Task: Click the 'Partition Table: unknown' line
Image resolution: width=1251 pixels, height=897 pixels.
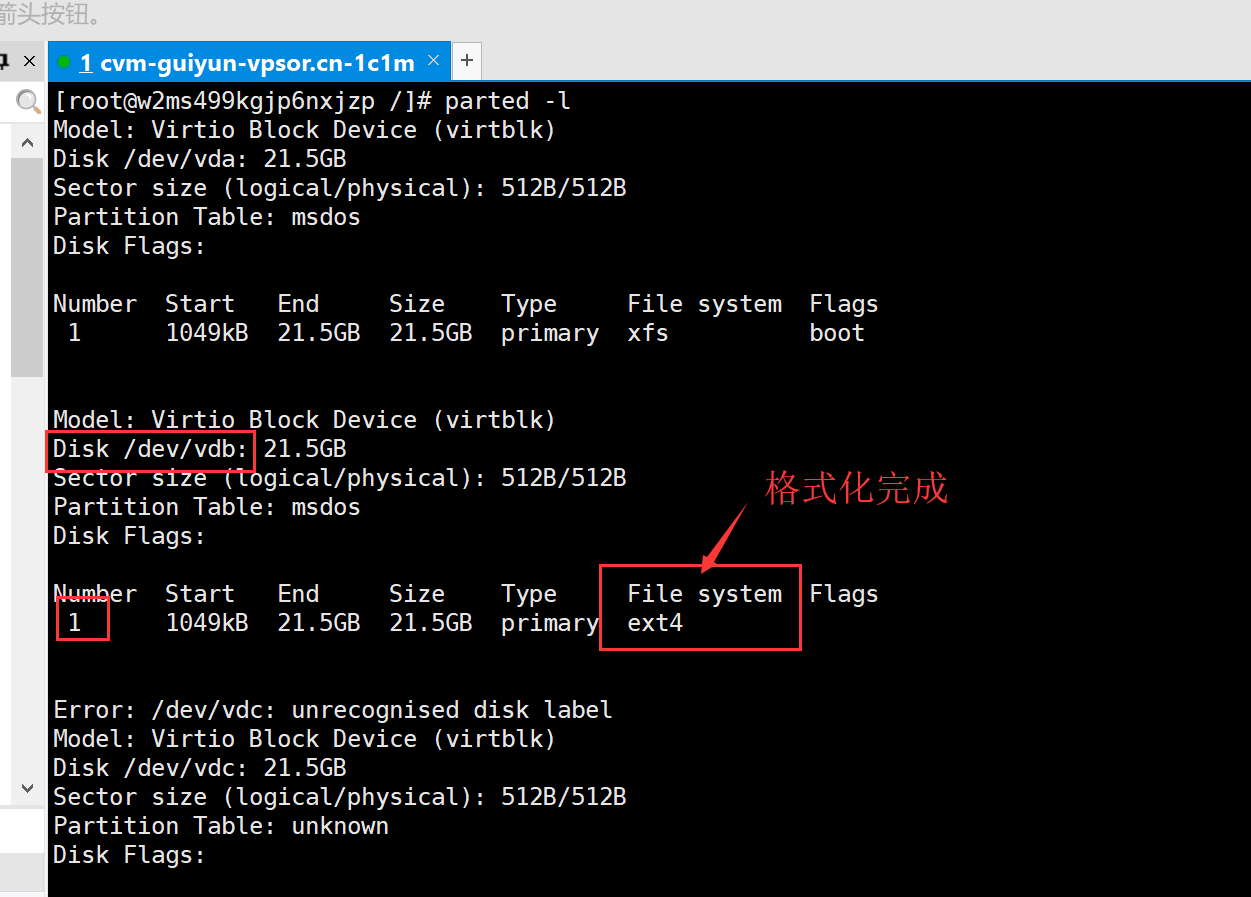Action: [221, 826]
